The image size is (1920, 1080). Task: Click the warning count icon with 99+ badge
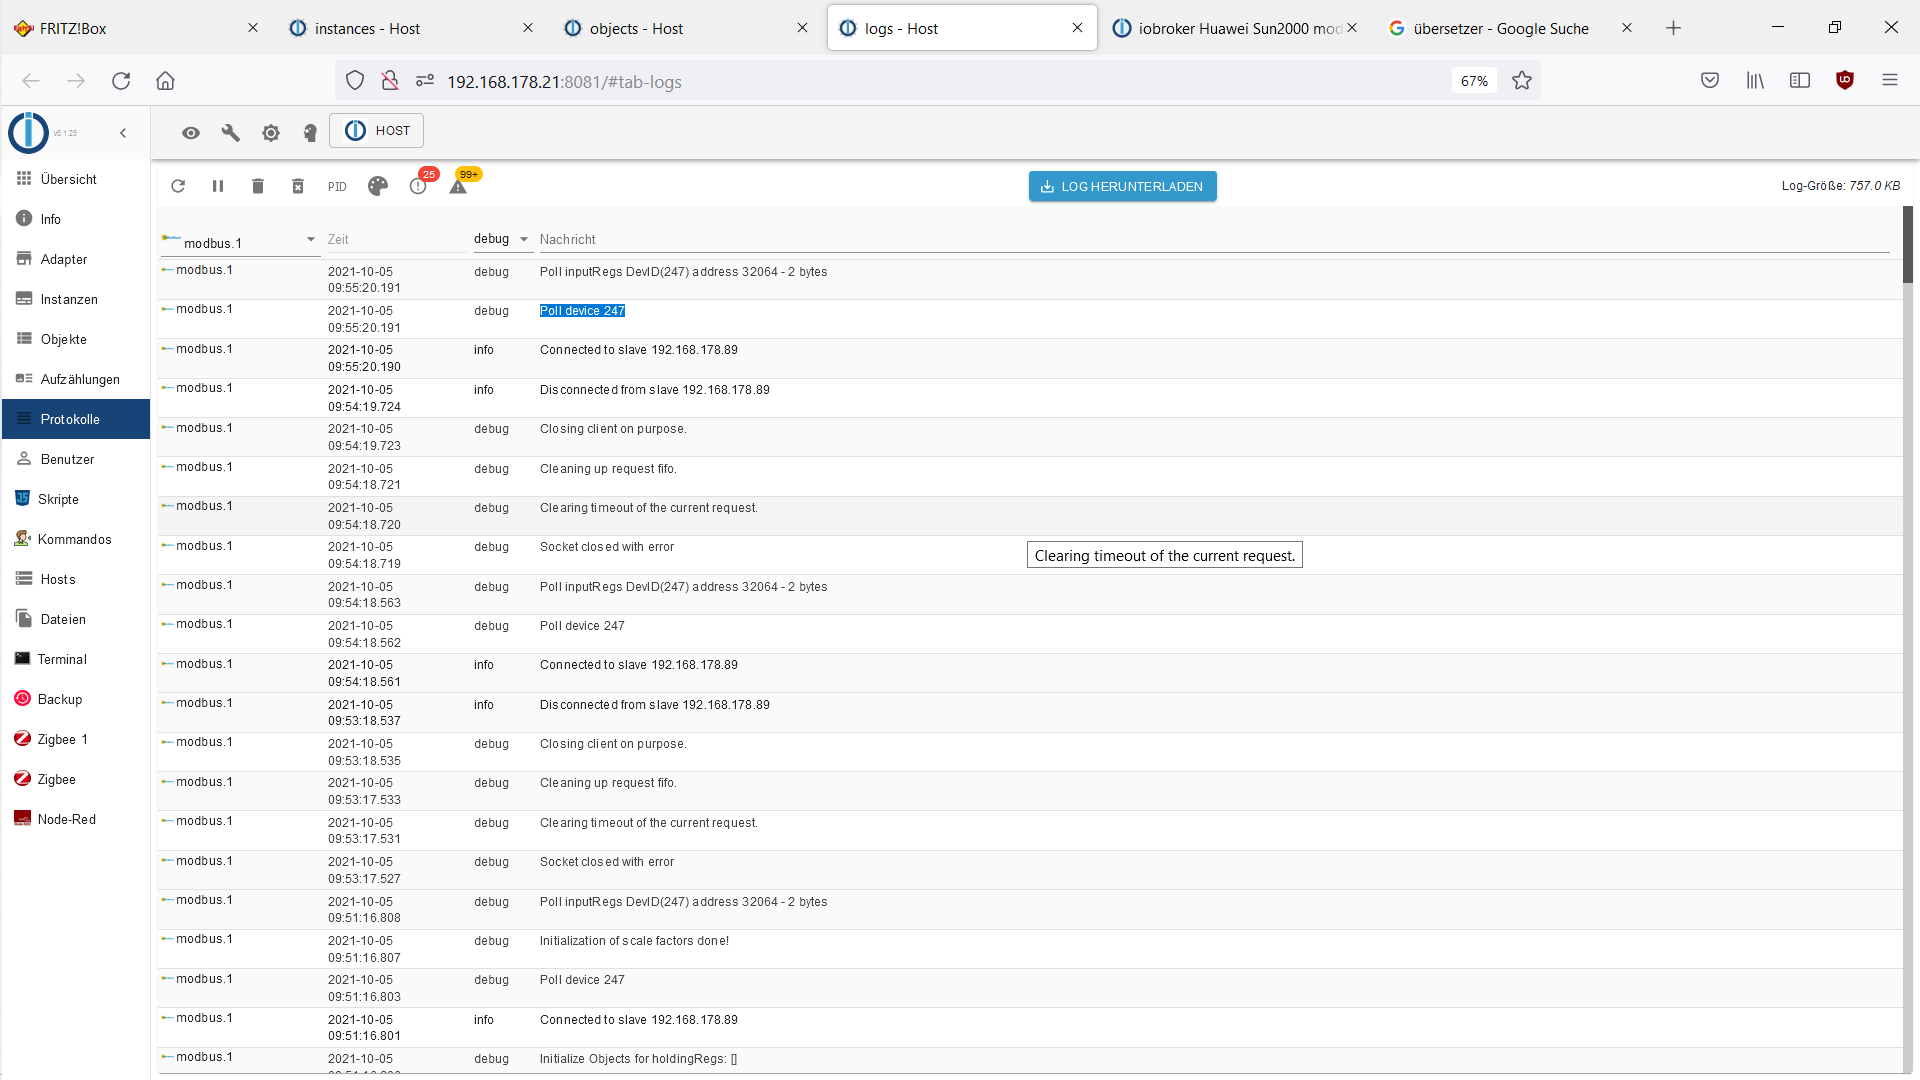[458, 187]
